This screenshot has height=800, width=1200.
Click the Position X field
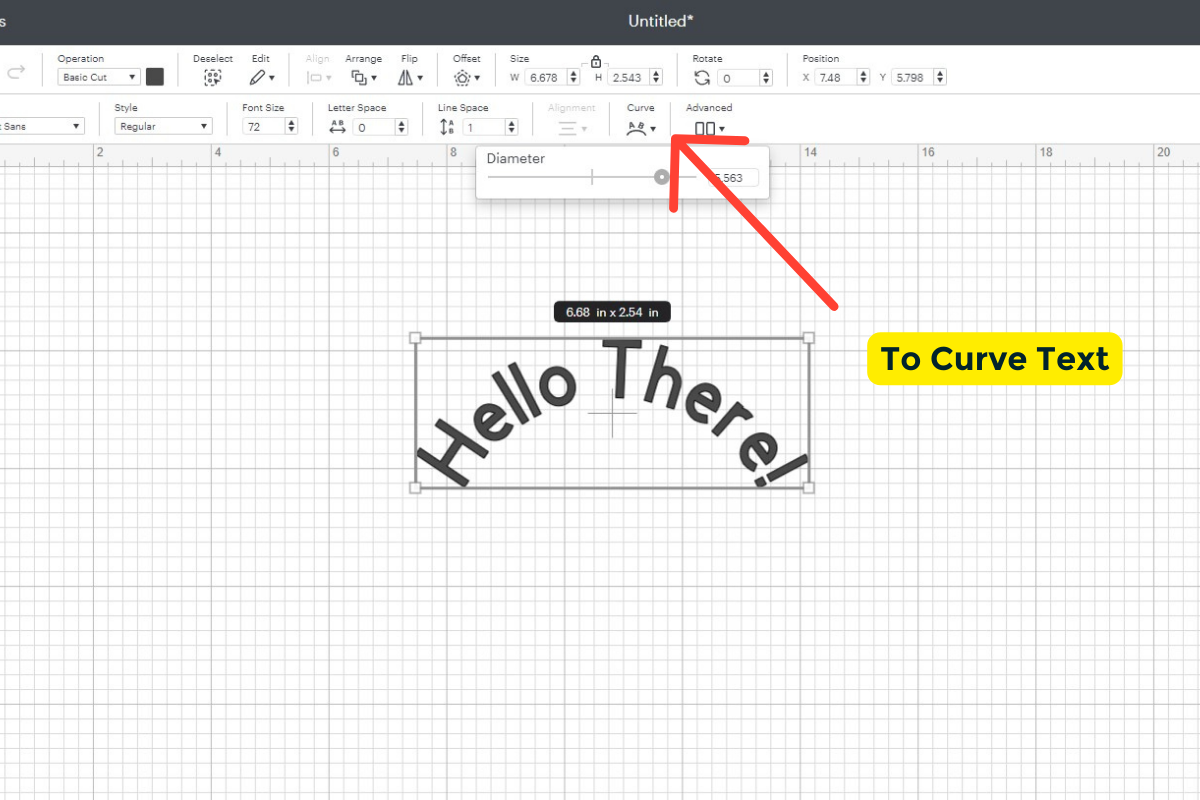click(x=838, y=77)
